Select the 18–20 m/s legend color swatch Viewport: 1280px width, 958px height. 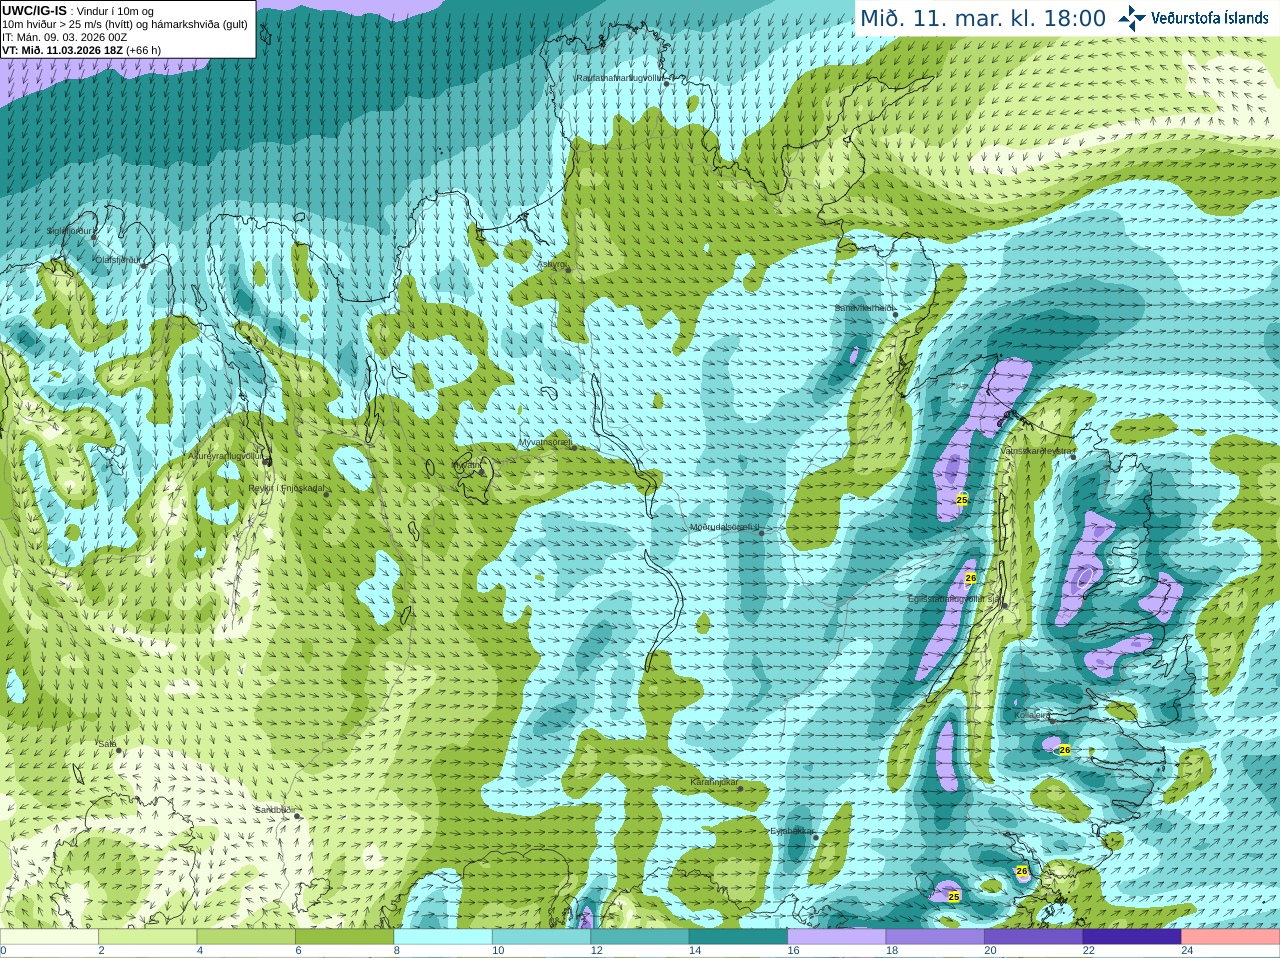point(935,937)
